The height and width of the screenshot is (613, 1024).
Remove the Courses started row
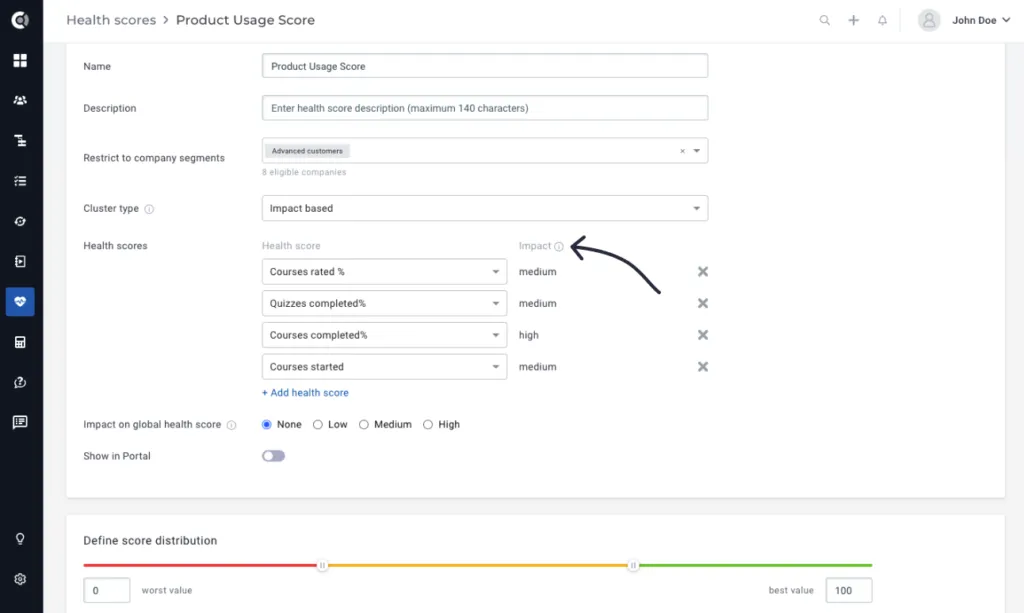click(703, 366)
